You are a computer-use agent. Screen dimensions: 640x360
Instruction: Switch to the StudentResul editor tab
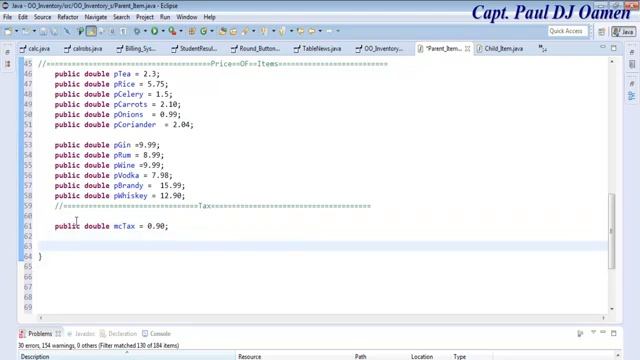coord(194,49)
